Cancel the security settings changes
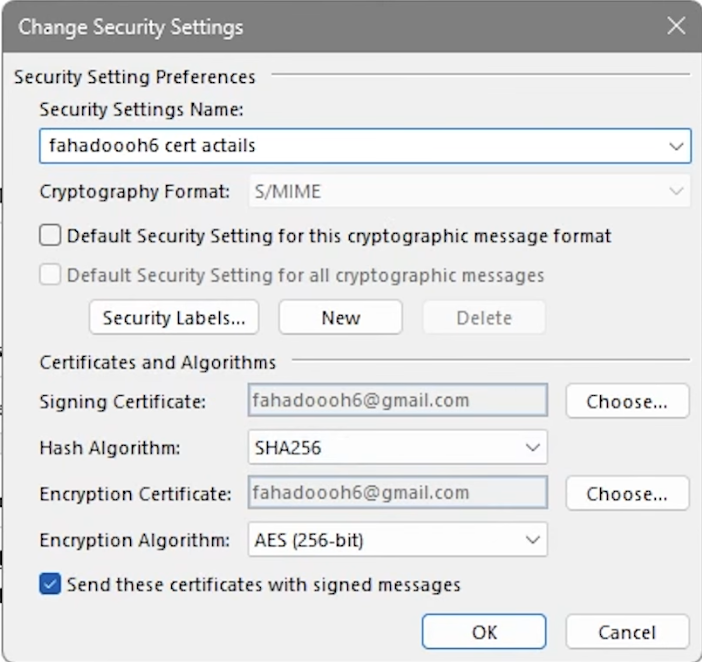The height and width of the screenshot is (662, 702). pos(627,632)
